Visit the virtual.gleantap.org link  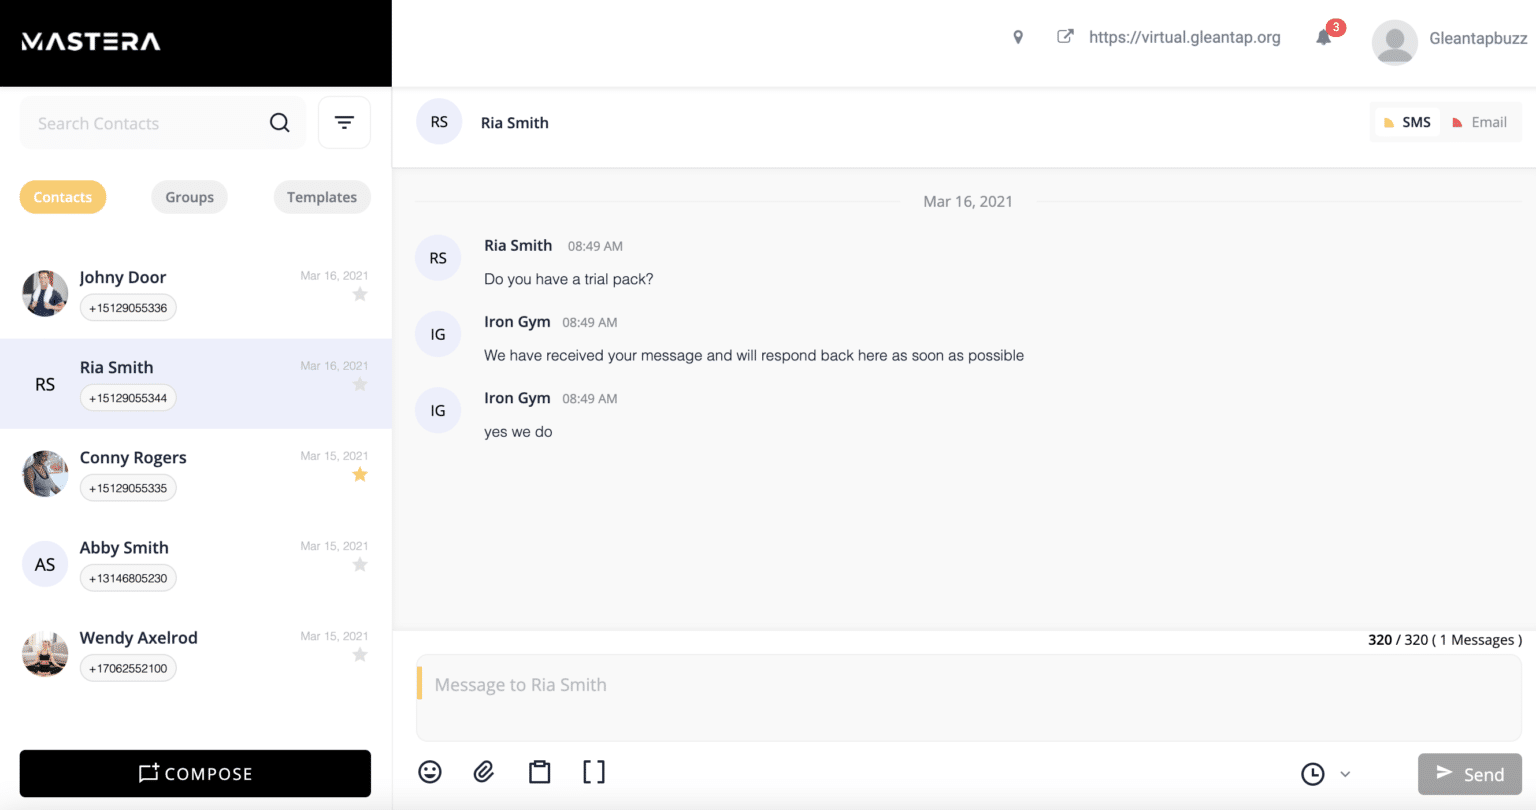click(x=1185, y=37)
